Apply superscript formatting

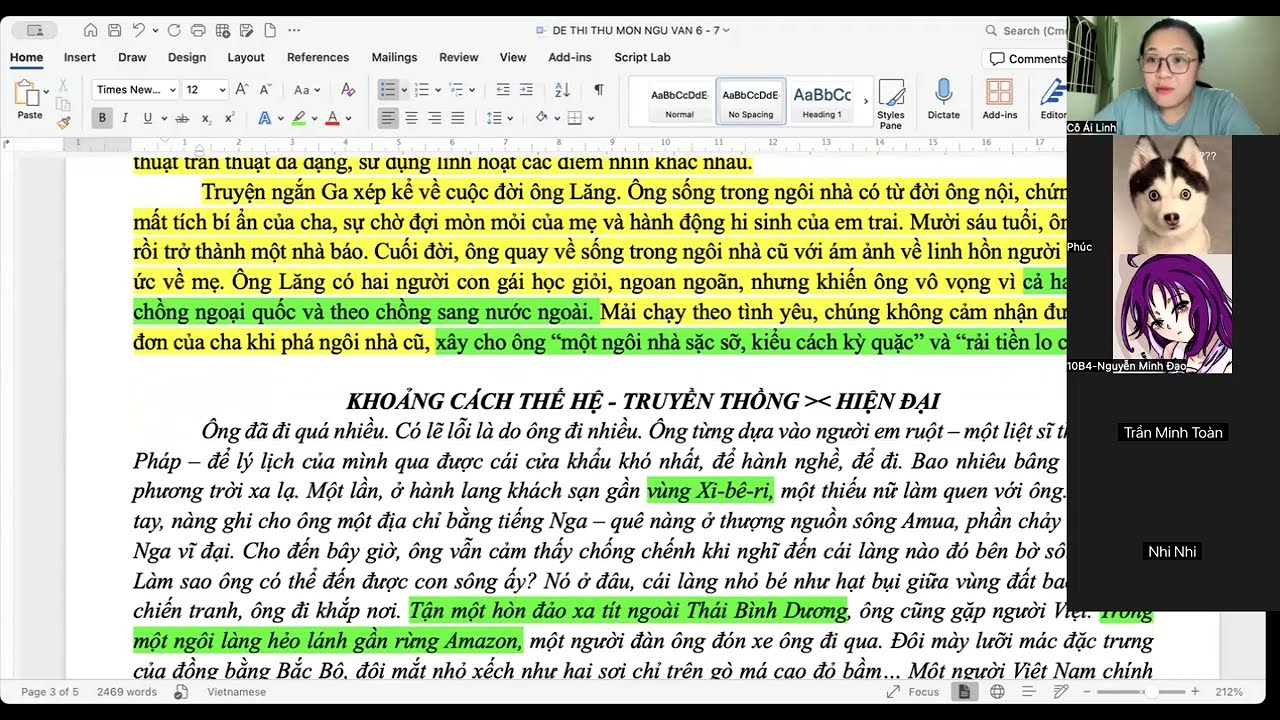point(229,118)
